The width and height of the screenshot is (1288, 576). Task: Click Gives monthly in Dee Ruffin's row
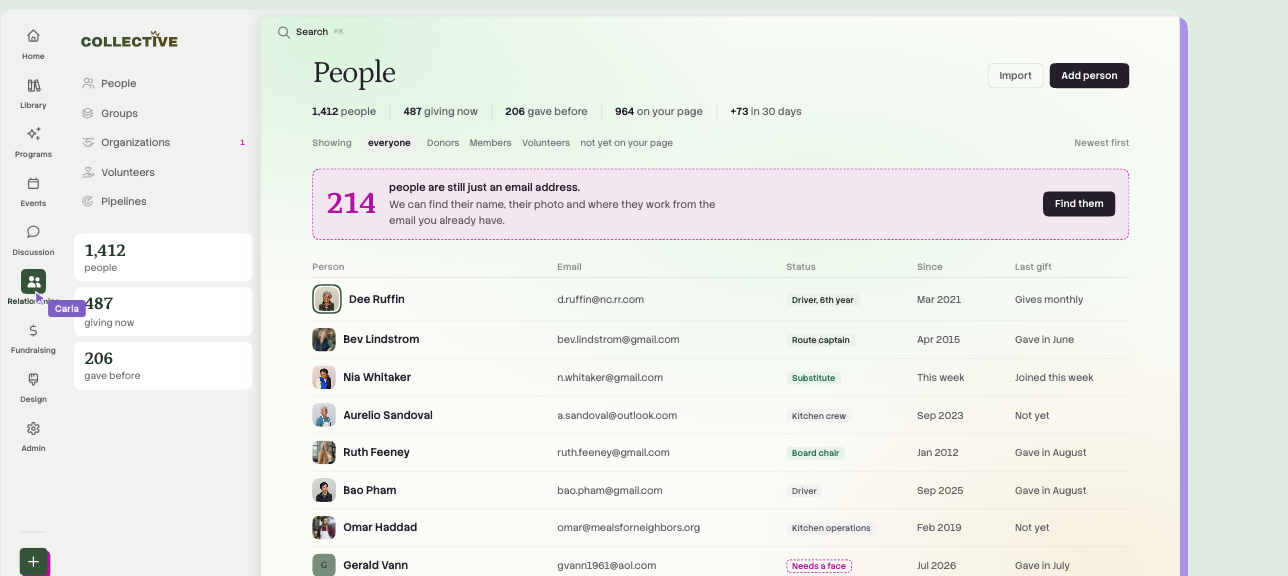point(1049,299)
